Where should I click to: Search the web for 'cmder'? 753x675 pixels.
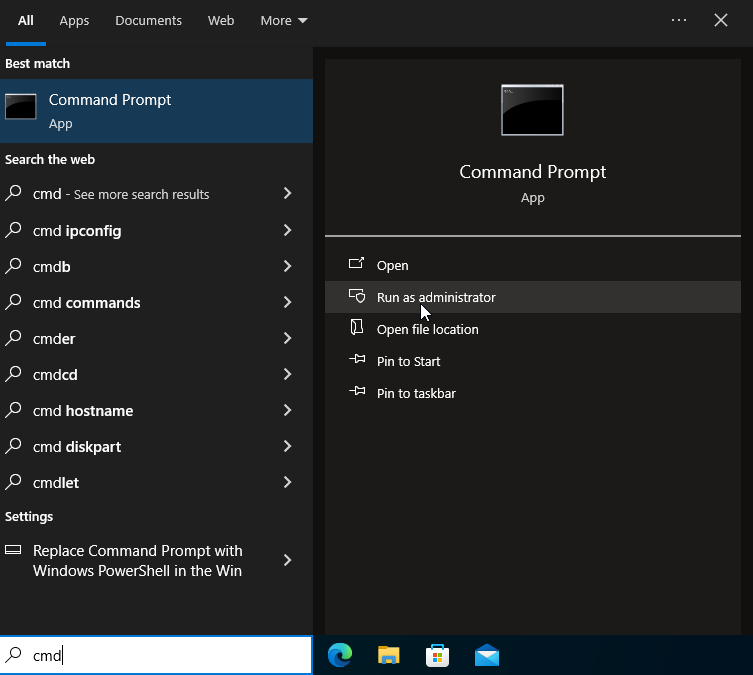click(156, 338)
